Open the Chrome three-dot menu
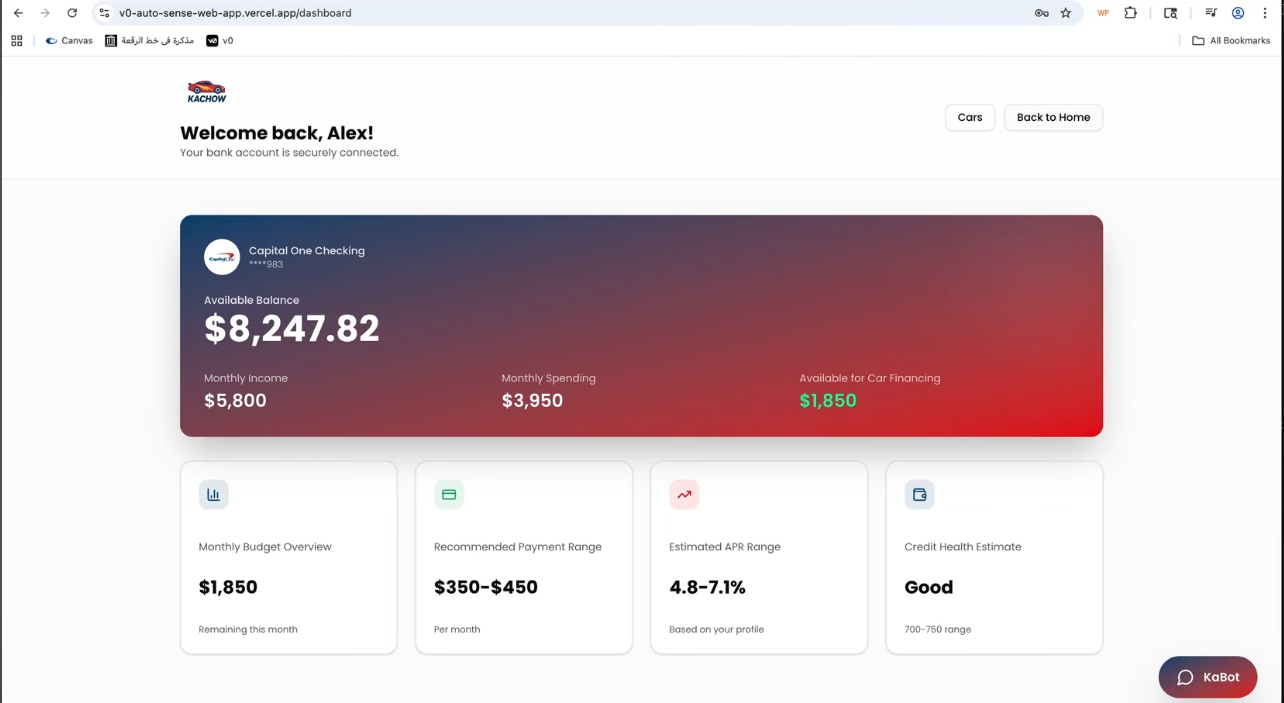The width and height of the screenshot is (1284, 703). 1265,13
